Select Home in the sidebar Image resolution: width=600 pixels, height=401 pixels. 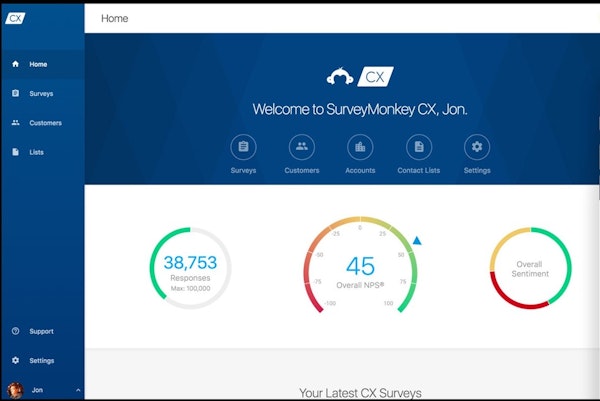click(x=38, y=64)
